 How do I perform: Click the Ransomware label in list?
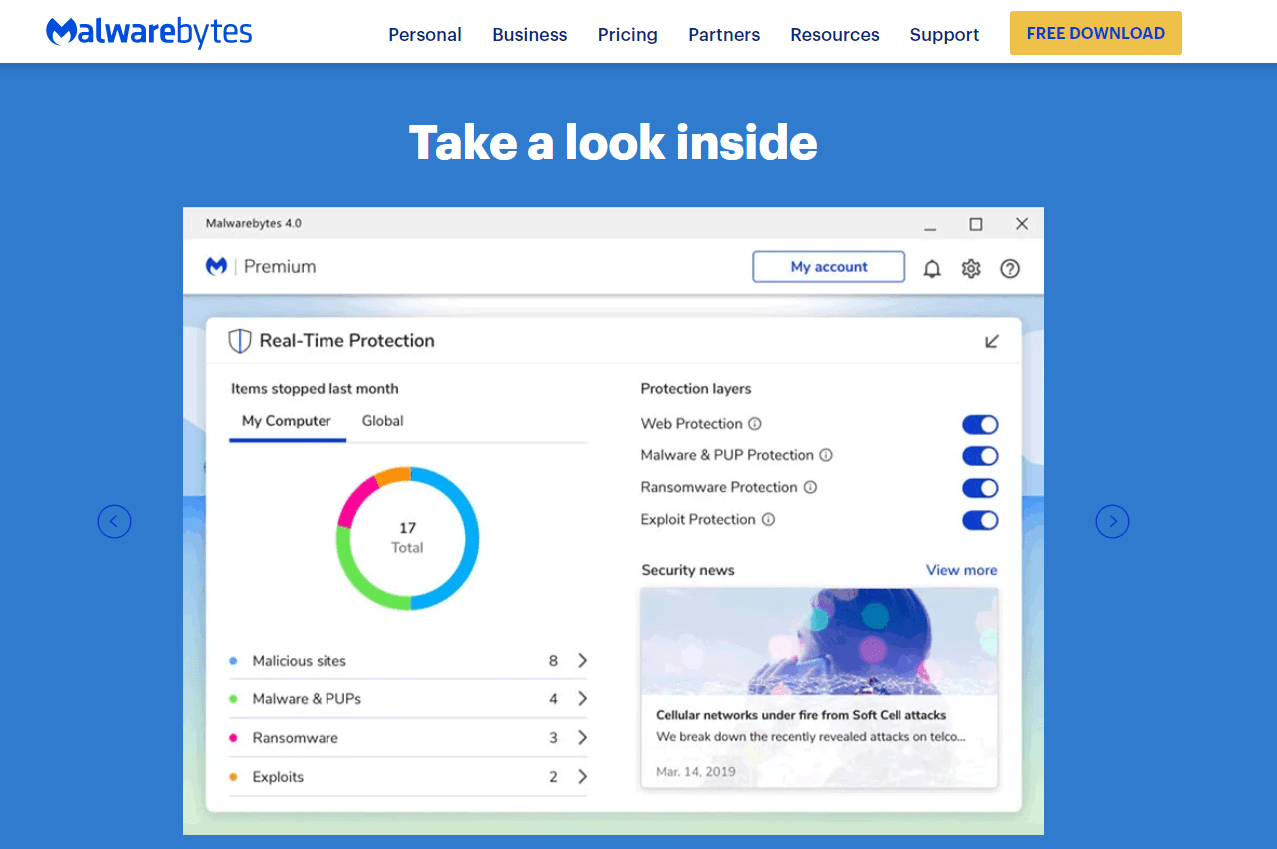click(295, 738)
